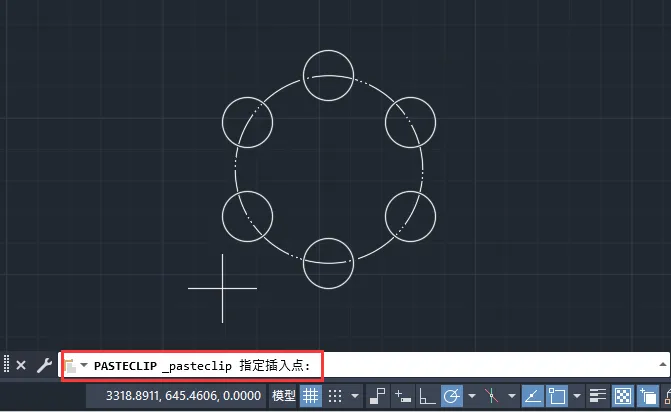Toggle transparency display icon

tap(623, 396)
